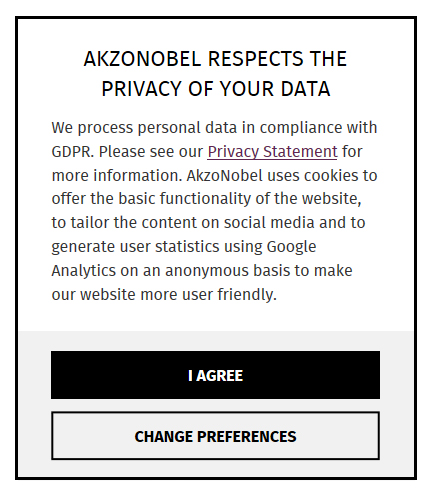This screenshot has width=432, height=494.
Task: Adjust cookie settings via Change Preferences
Action: [215, 436]
